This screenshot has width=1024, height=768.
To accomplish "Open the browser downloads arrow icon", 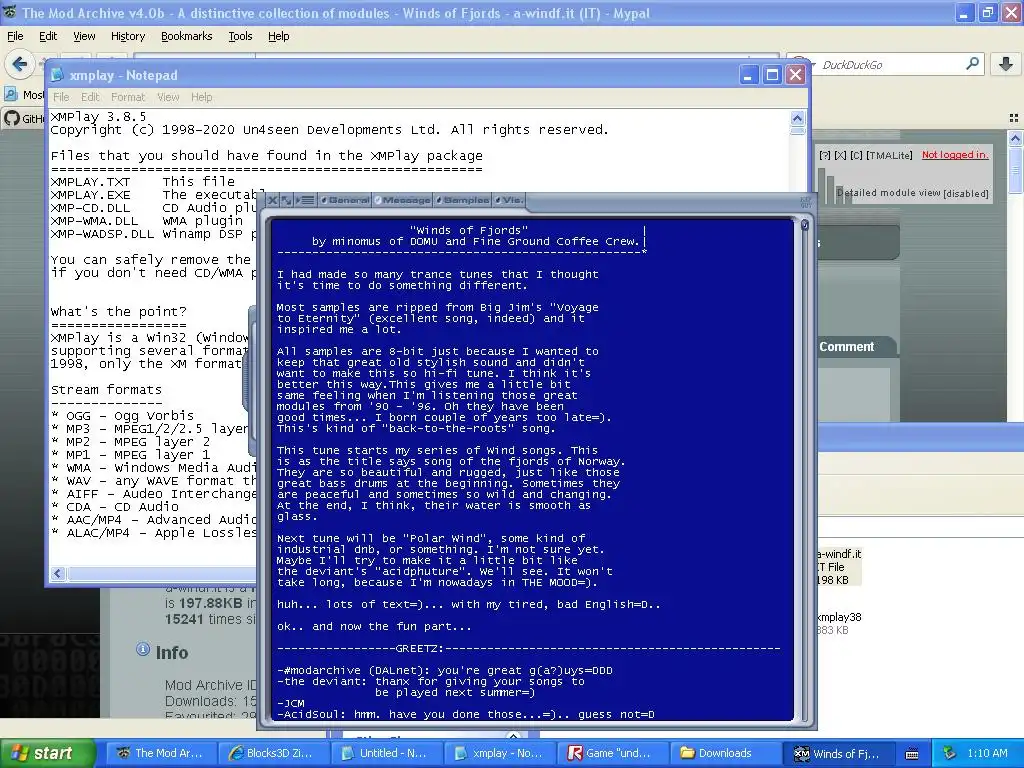I will tap(1006, 64).
